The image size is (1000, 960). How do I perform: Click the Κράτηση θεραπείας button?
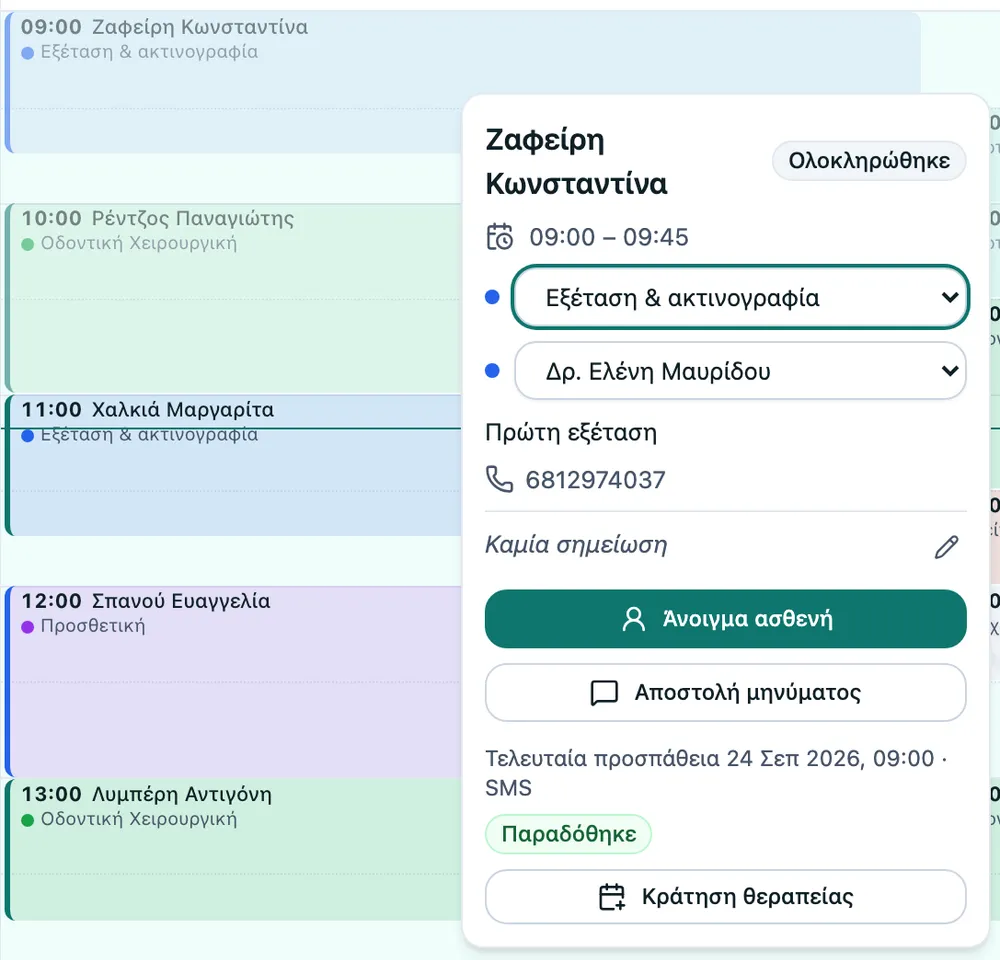[726, 897]
